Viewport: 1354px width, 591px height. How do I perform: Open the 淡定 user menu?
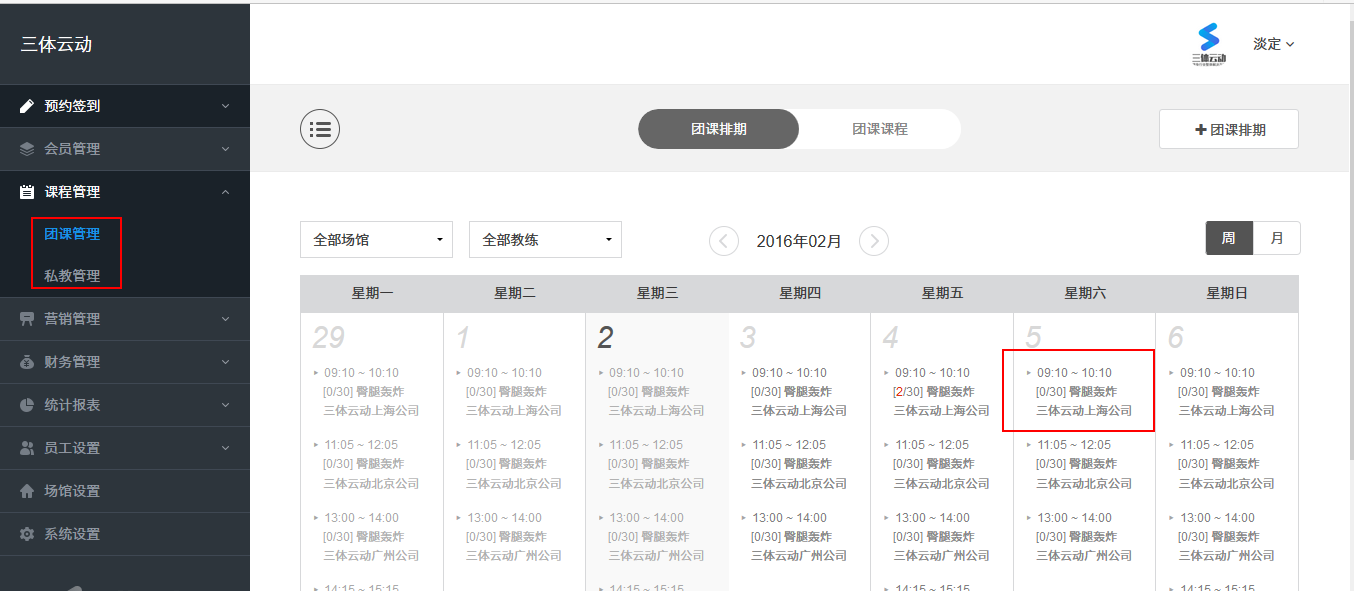[x=1273, y=44]
